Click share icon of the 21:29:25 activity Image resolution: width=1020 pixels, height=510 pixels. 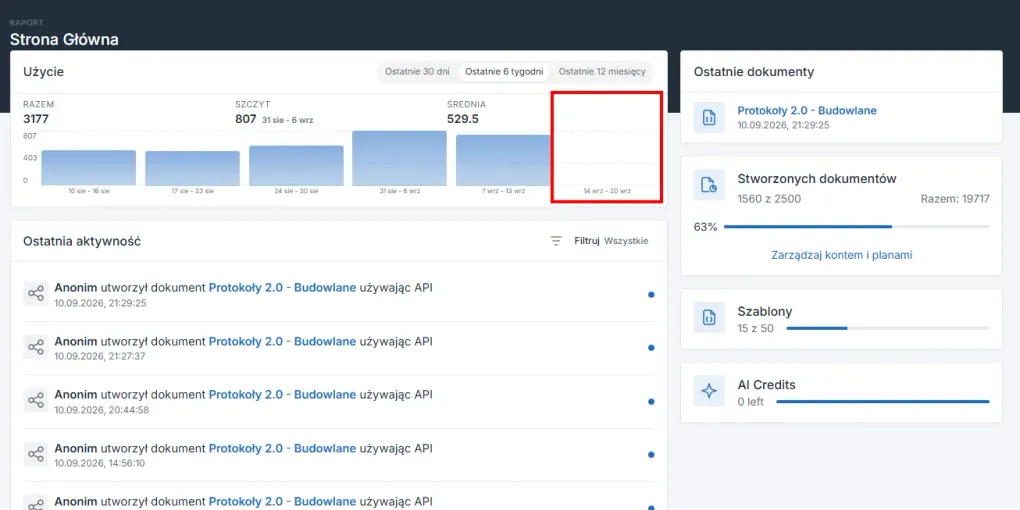(36, 293)
